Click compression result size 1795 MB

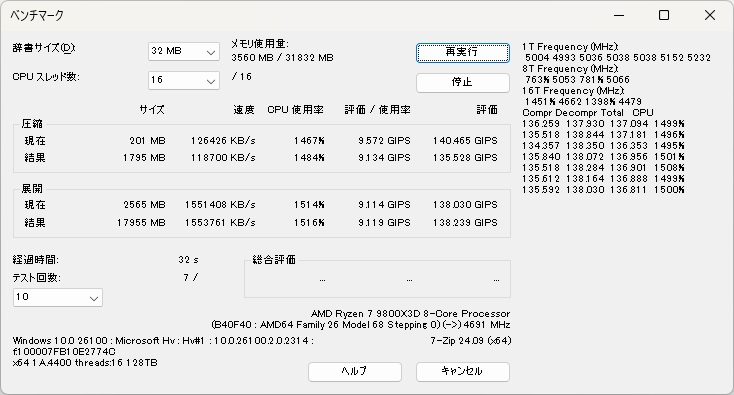coord(144,158)
